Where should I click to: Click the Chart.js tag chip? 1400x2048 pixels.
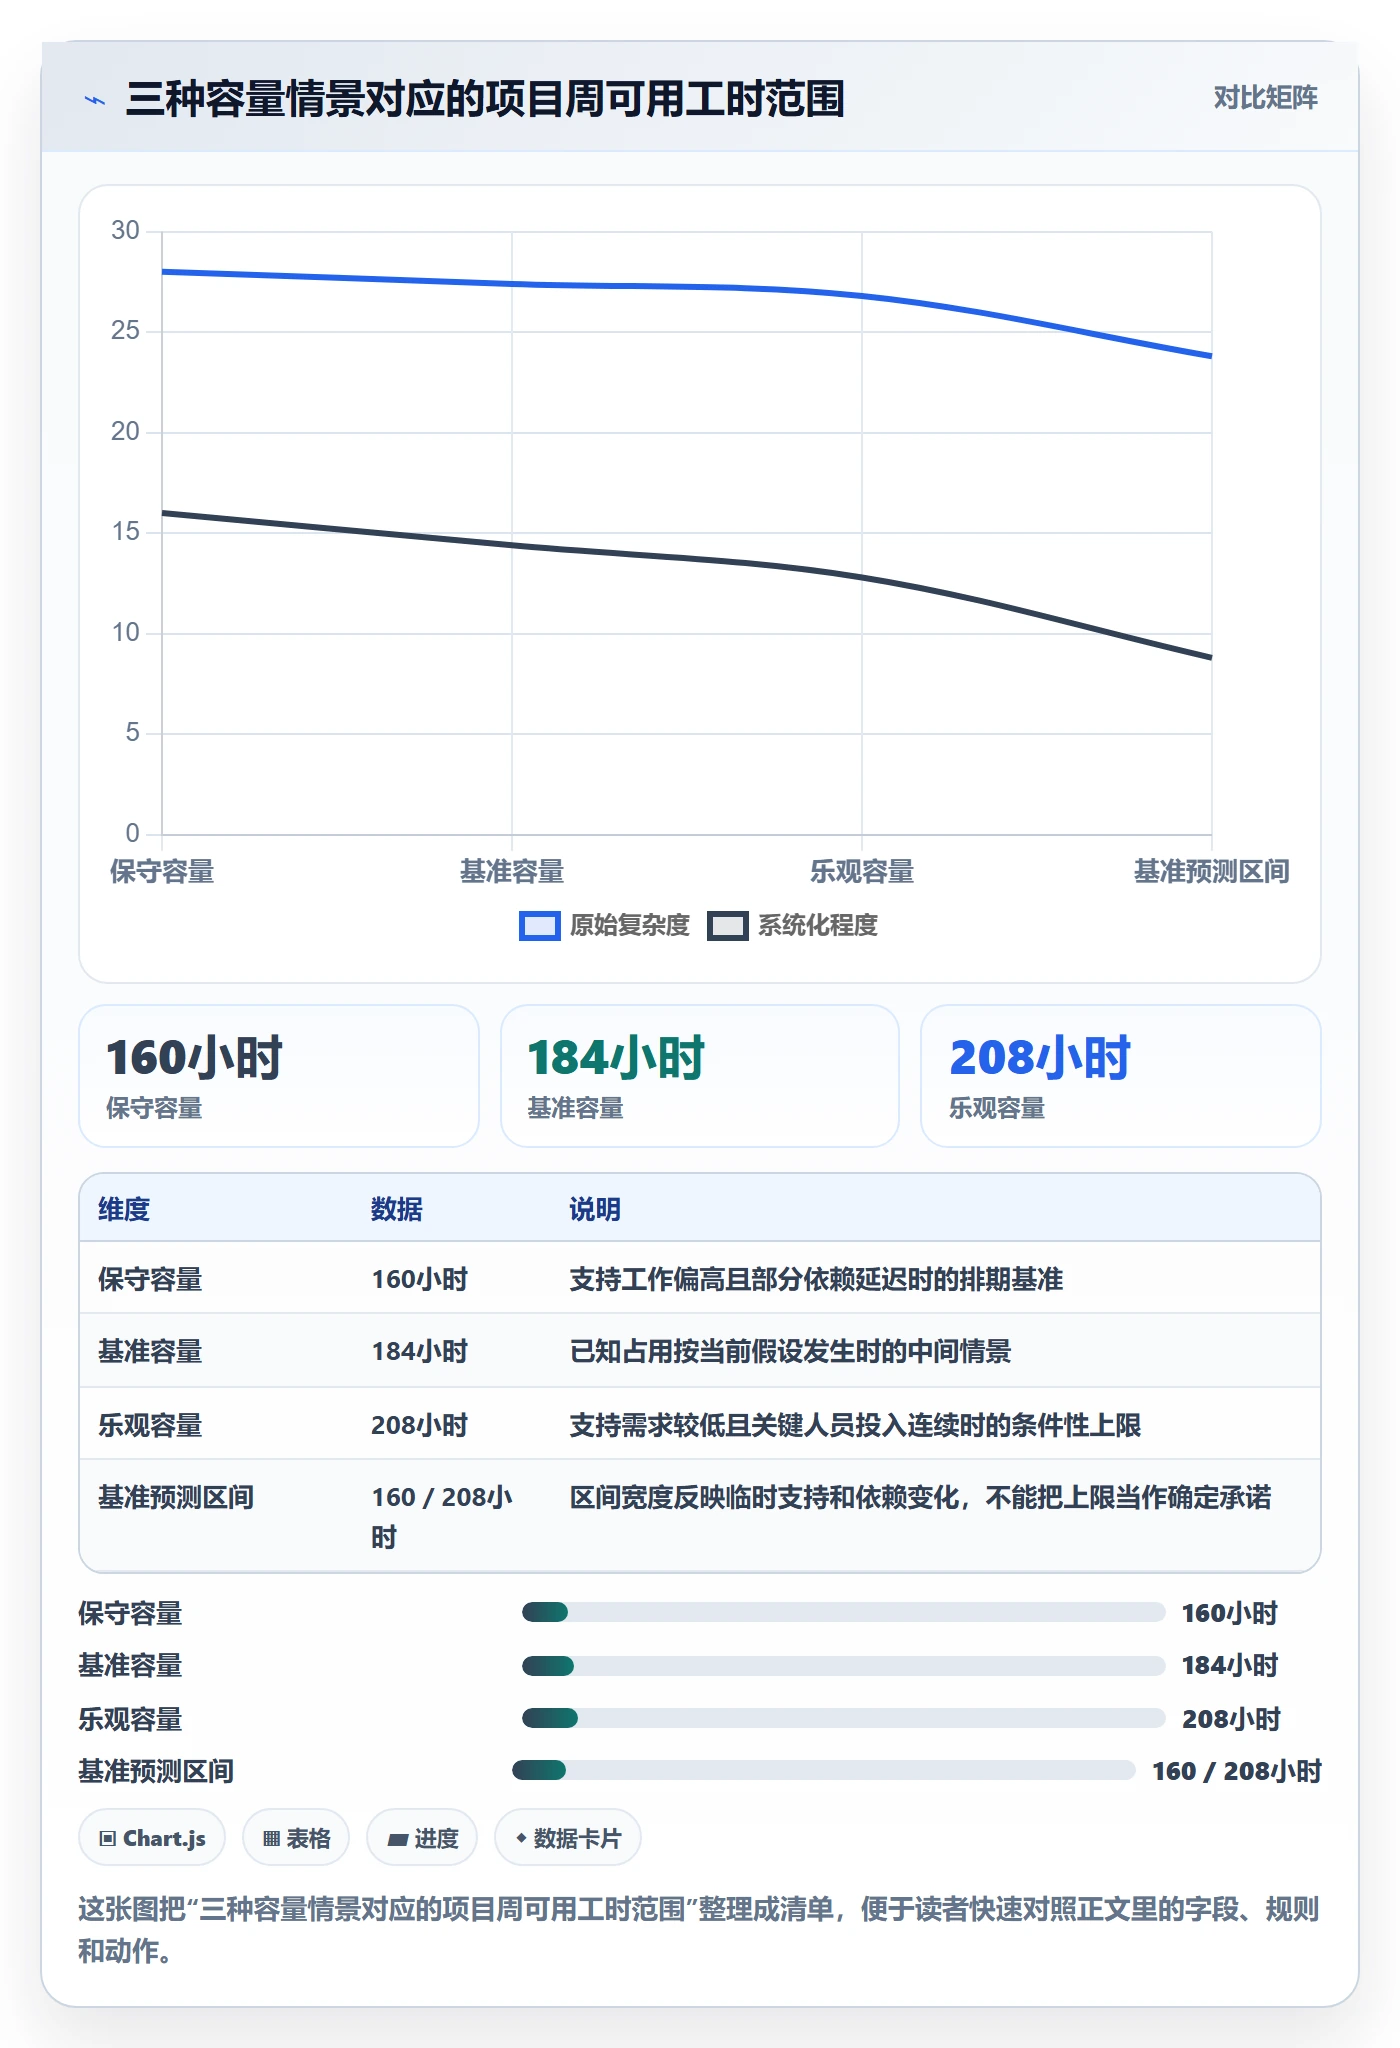pyautogui.click(x=152, y=1838)
